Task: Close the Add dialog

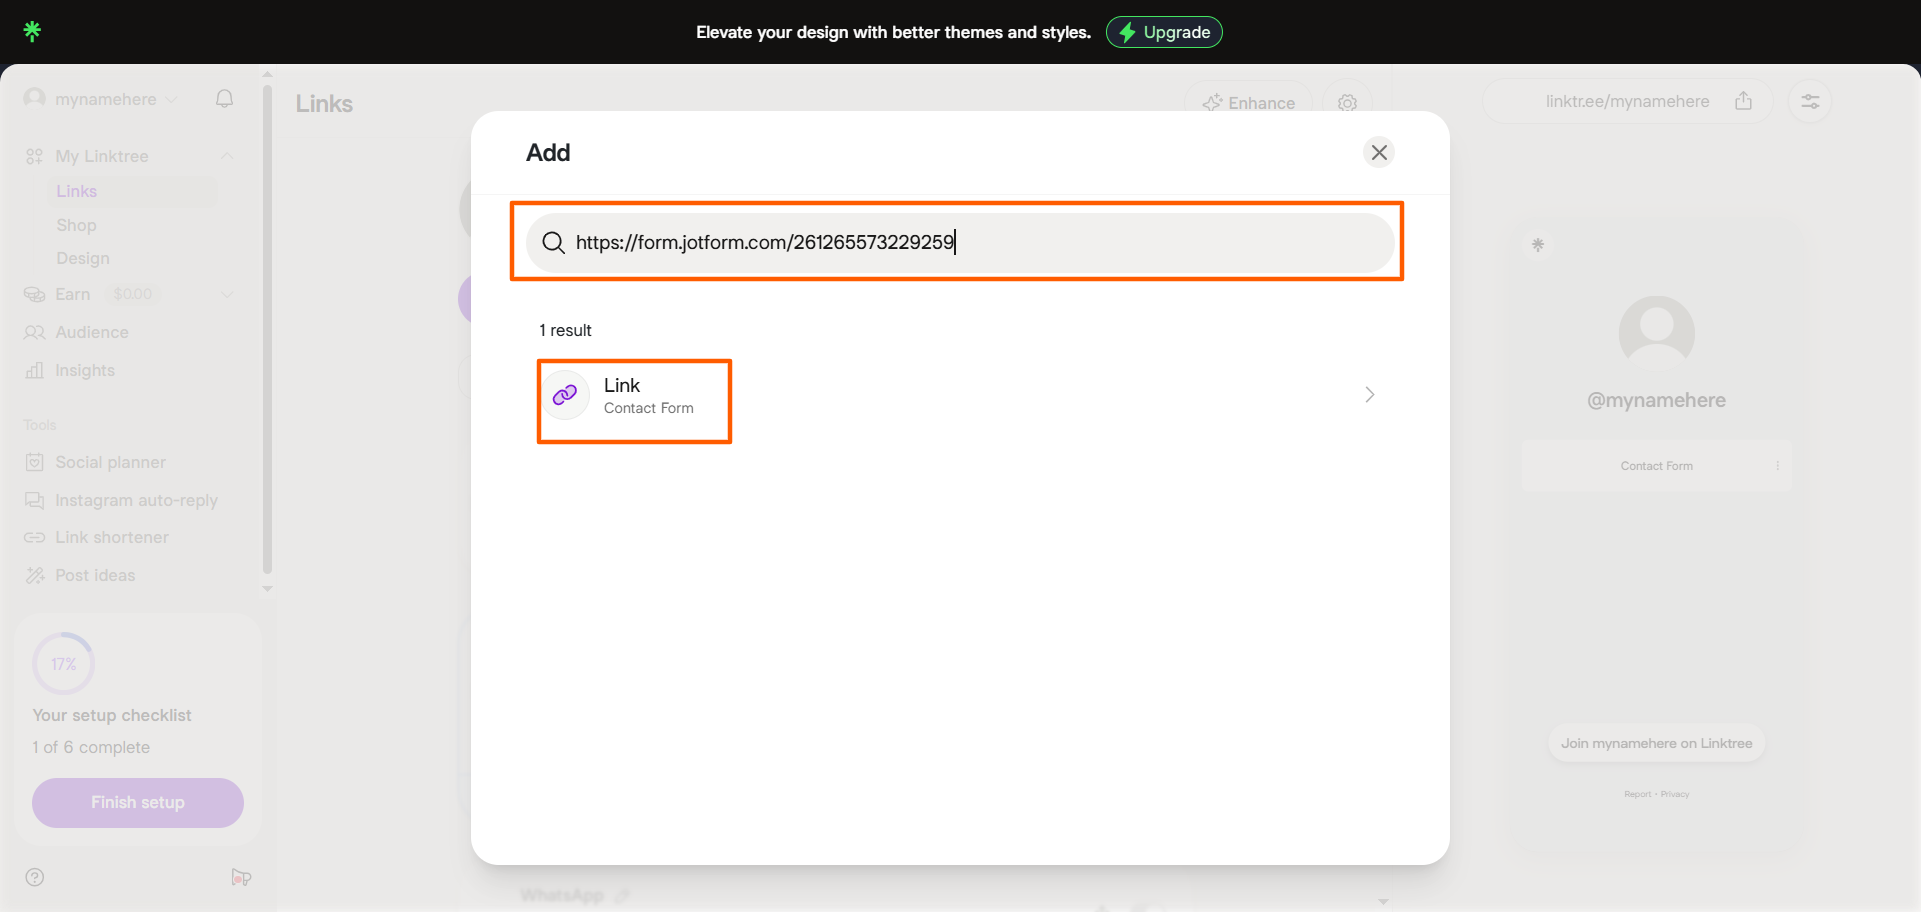Action: [1379, 152]
